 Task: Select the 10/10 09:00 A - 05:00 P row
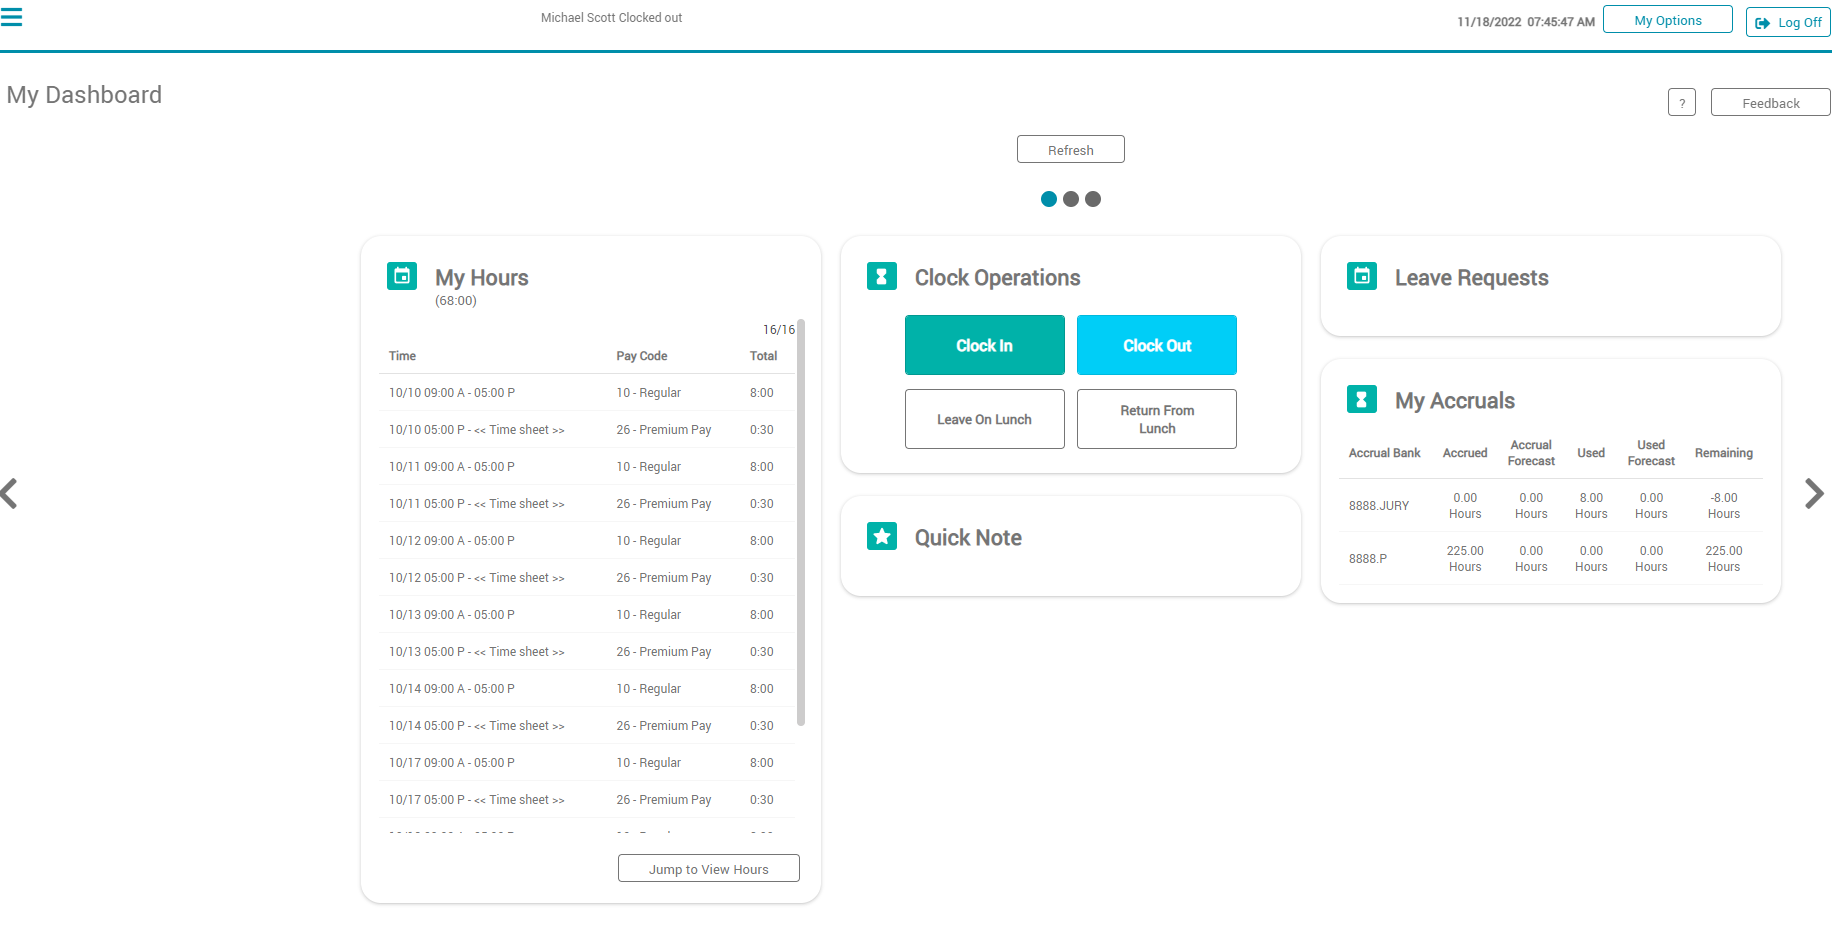point(586,393)
